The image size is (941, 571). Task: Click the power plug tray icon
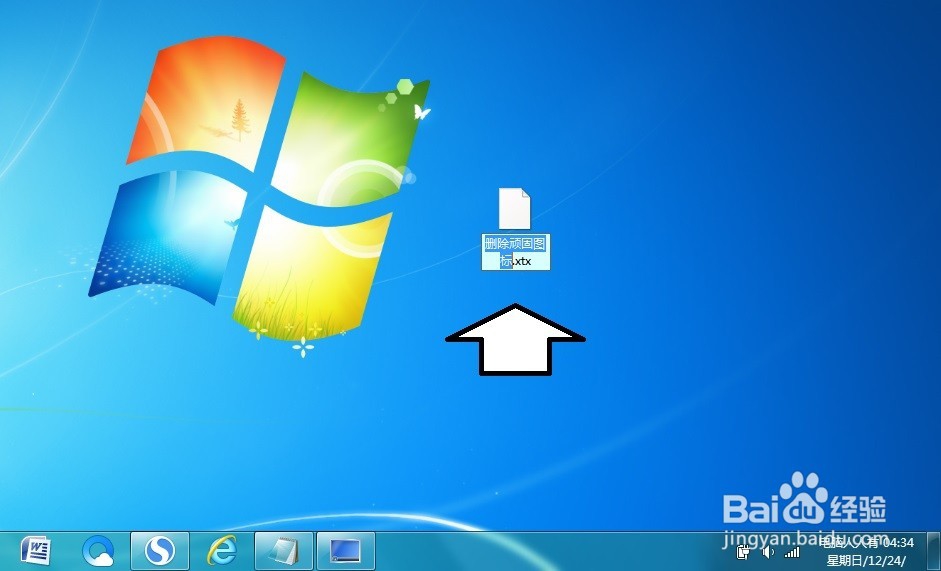pos(744,552)
